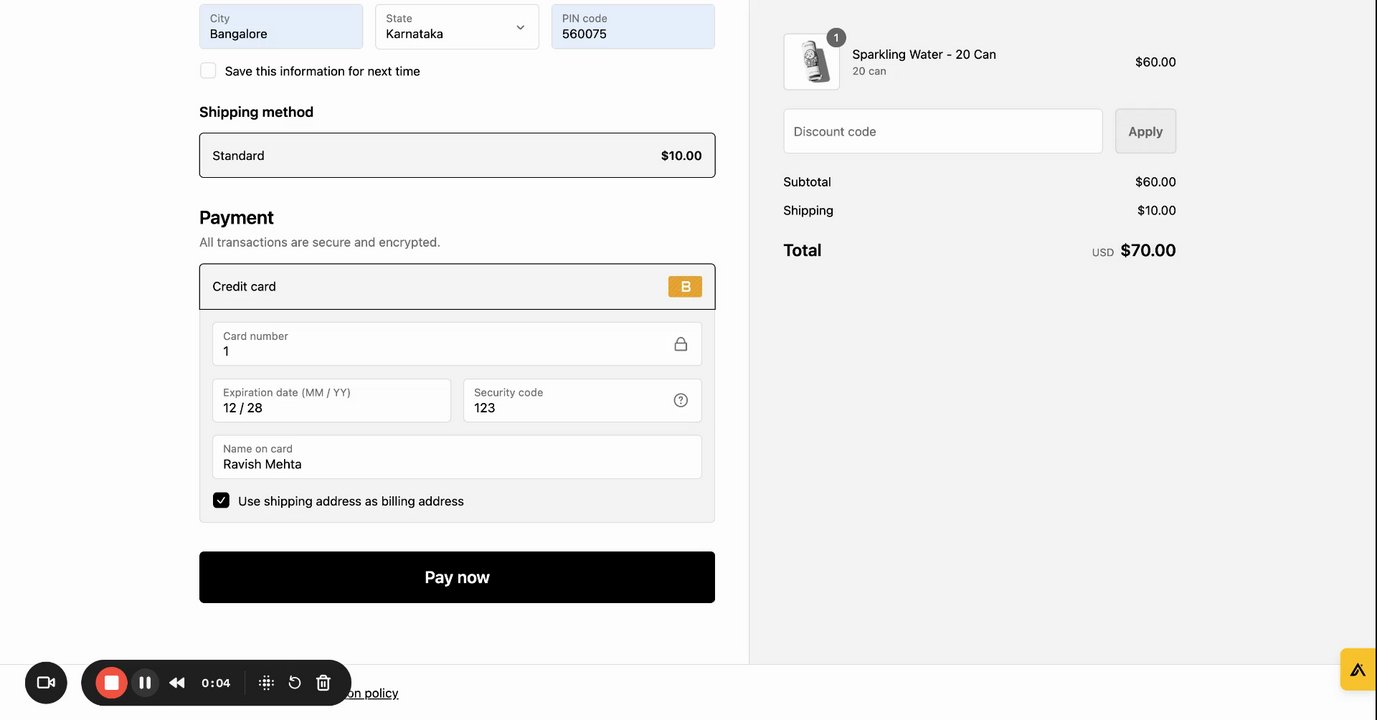
Task: Restart the recording with the circular arrow
Action: coord(295,683)
